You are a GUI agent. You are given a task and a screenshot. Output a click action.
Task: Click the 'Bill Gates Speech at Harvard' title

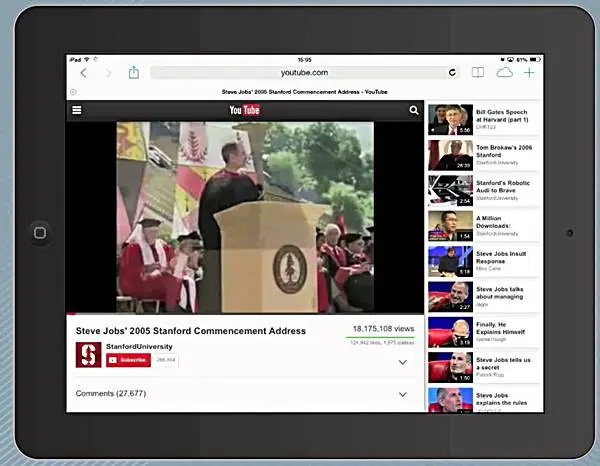pyautogui.click(x=502, y=116)
